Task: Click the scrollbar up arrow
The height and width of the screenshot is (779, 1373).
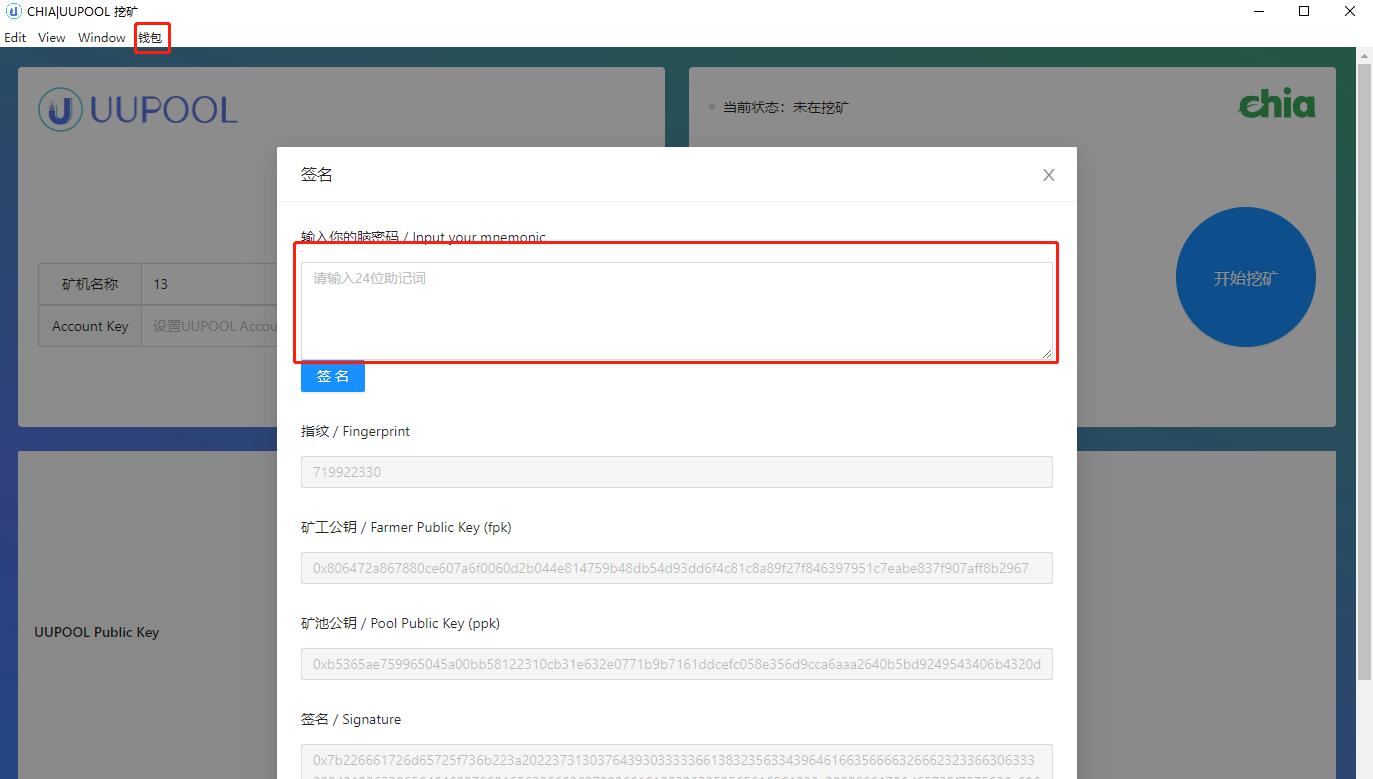Action: (1364, 54)
